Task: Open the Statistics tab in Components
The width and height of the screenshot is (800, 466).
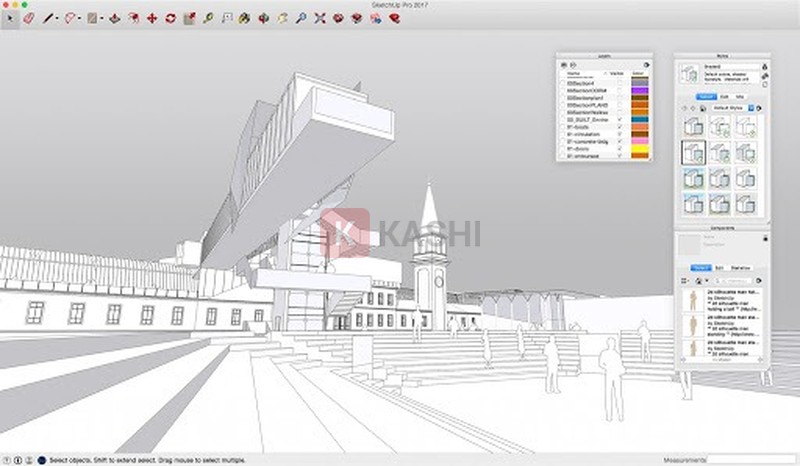Action: tap(742, 268)
